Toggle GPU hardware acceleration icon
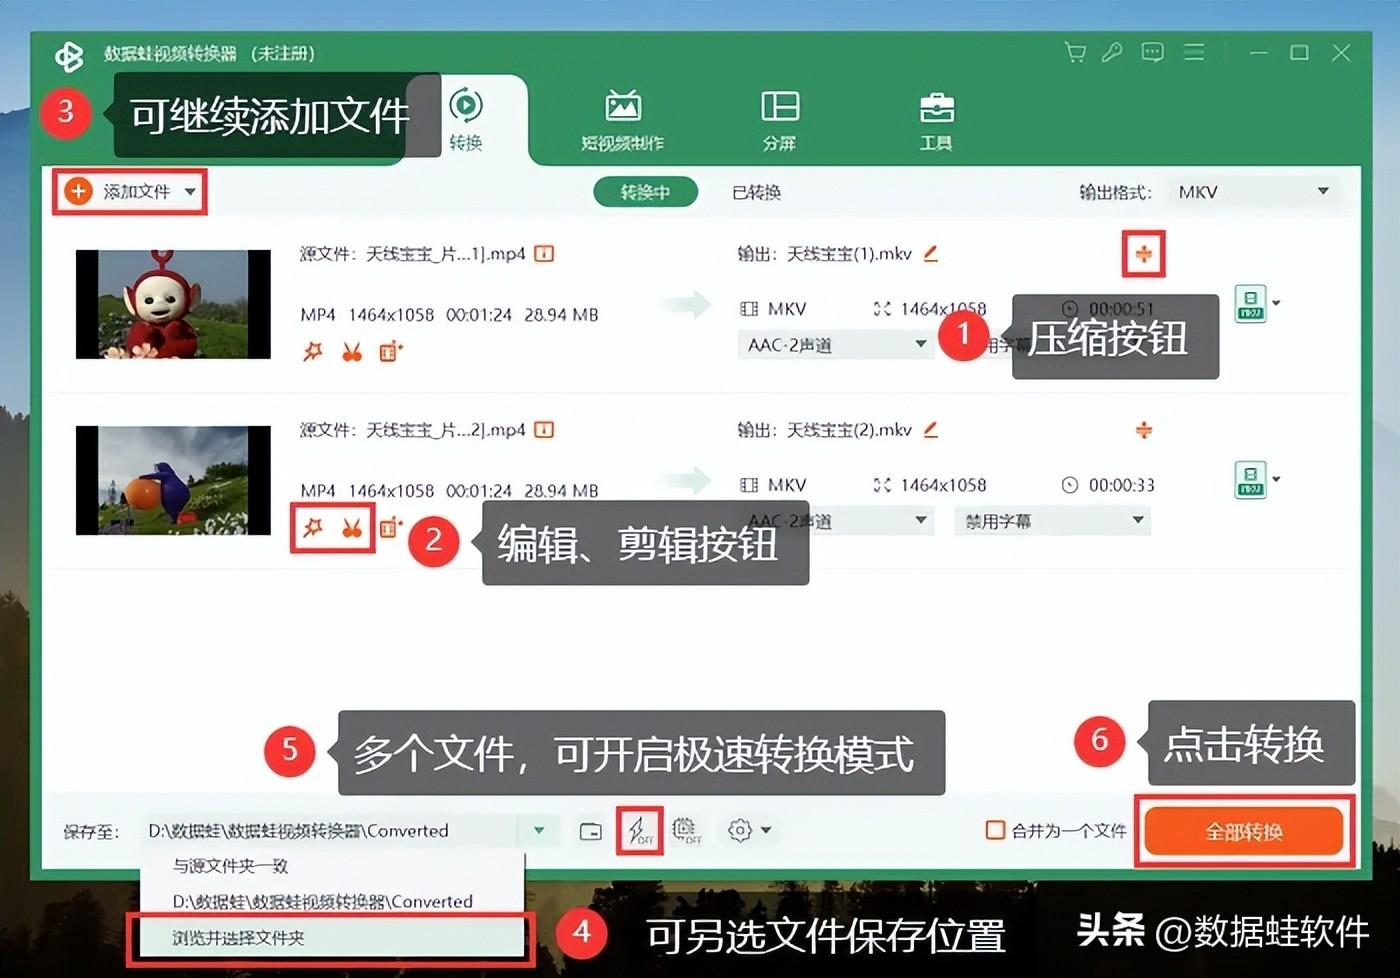Image resolution: width=1400 pixels, height=978 pixels. (687, 830)
